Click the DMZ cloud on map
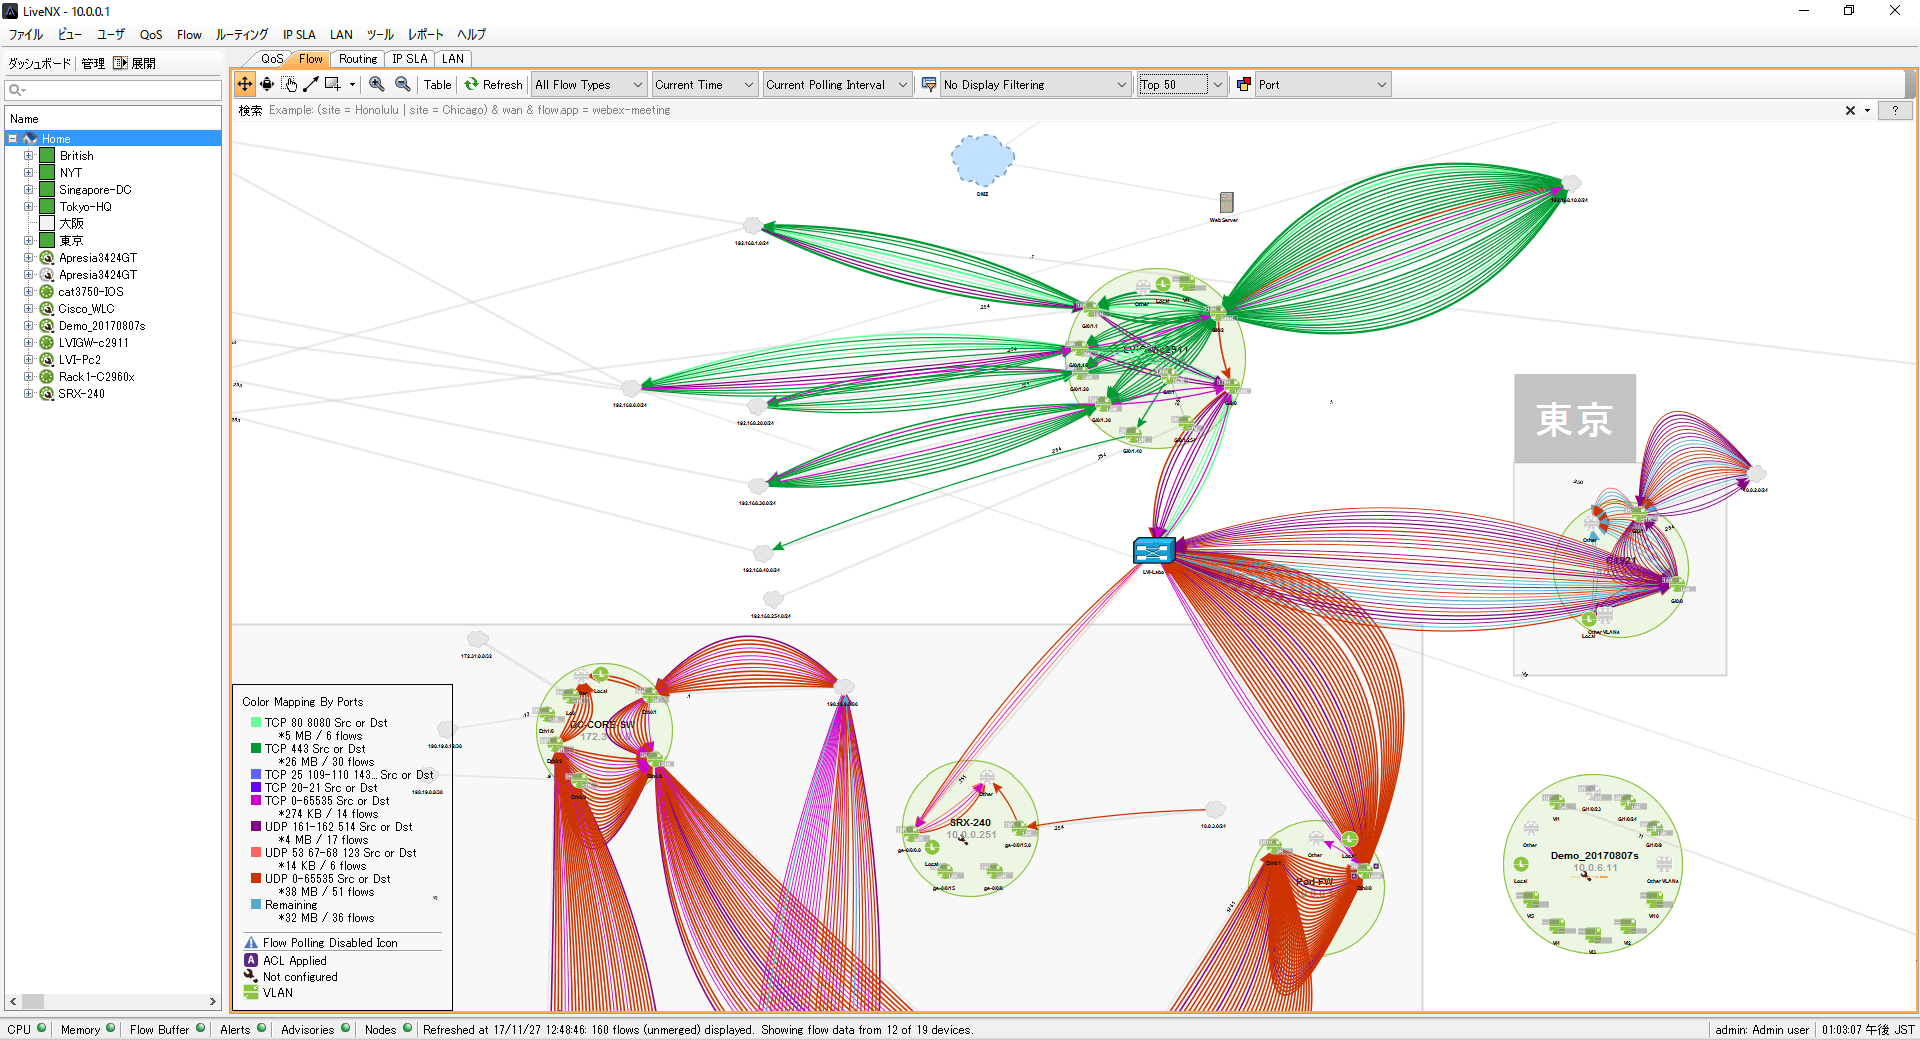 [x=982, y=160]
